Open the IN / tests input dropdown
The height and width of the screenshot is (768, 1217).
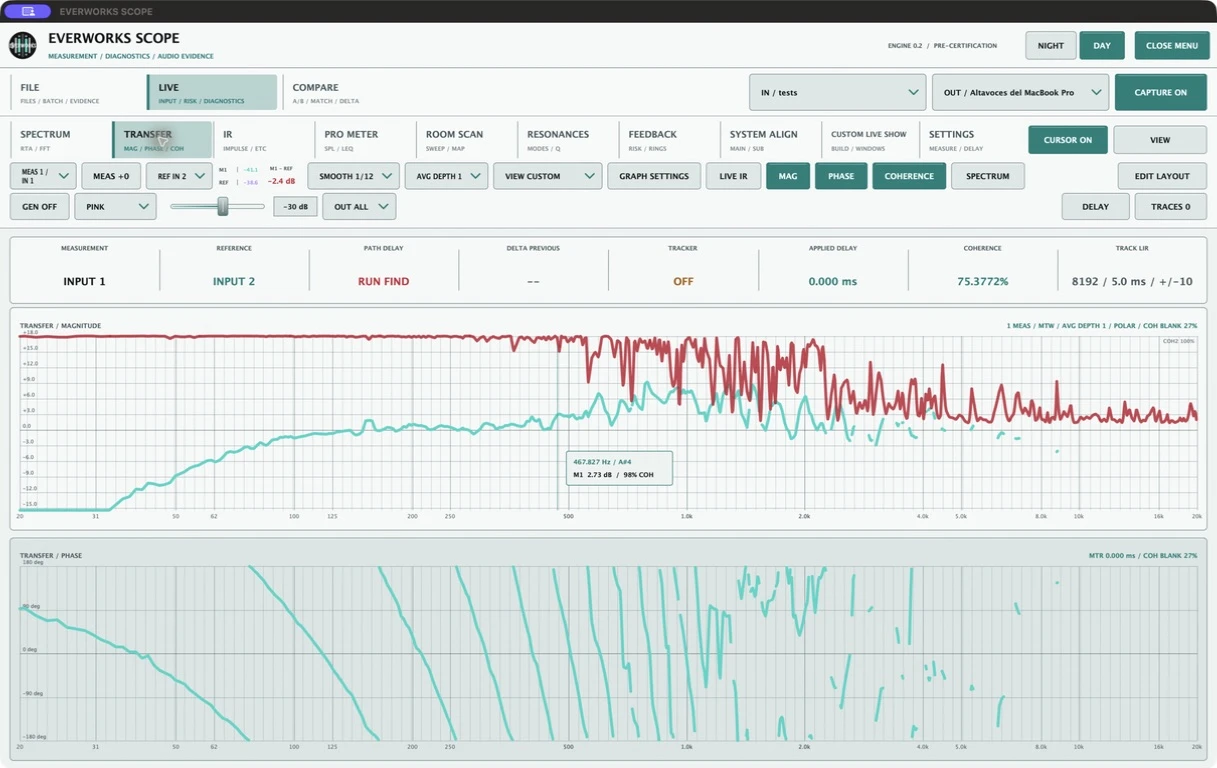click(x=837, y=92)
